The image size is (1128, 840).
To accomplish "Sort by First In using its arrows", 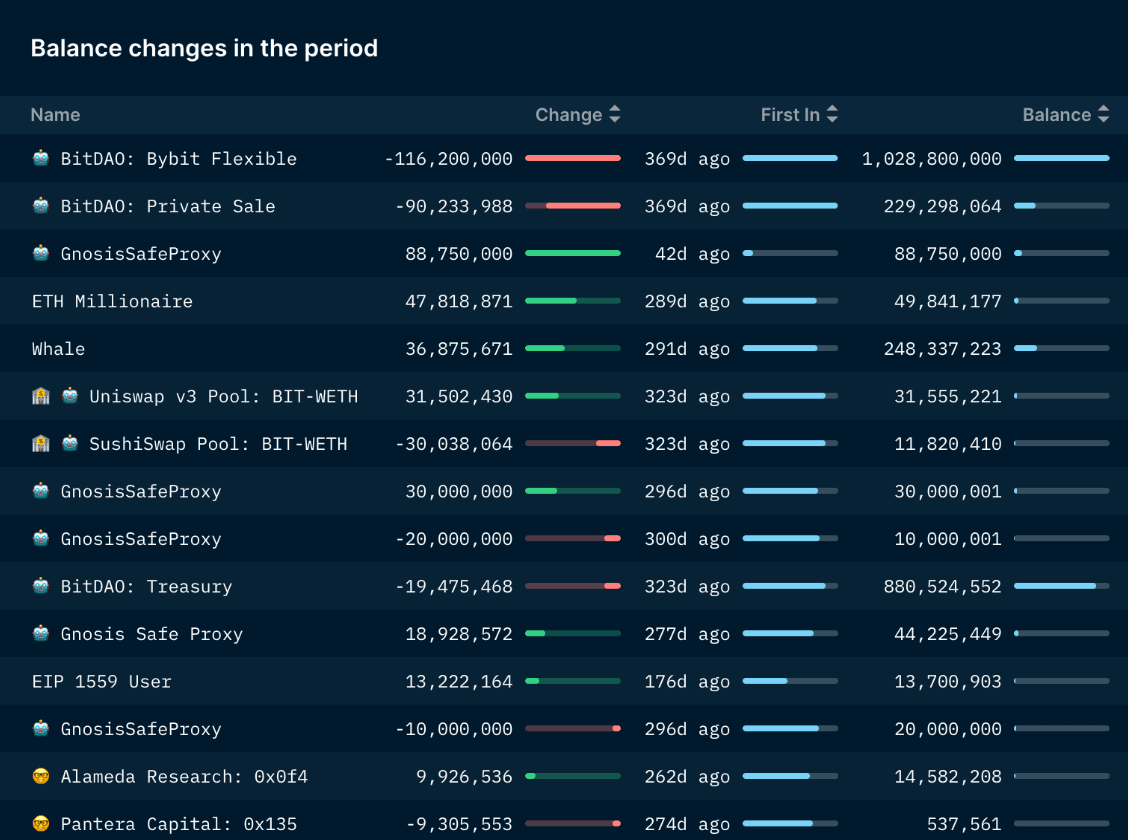I will [x=832, y=115].
